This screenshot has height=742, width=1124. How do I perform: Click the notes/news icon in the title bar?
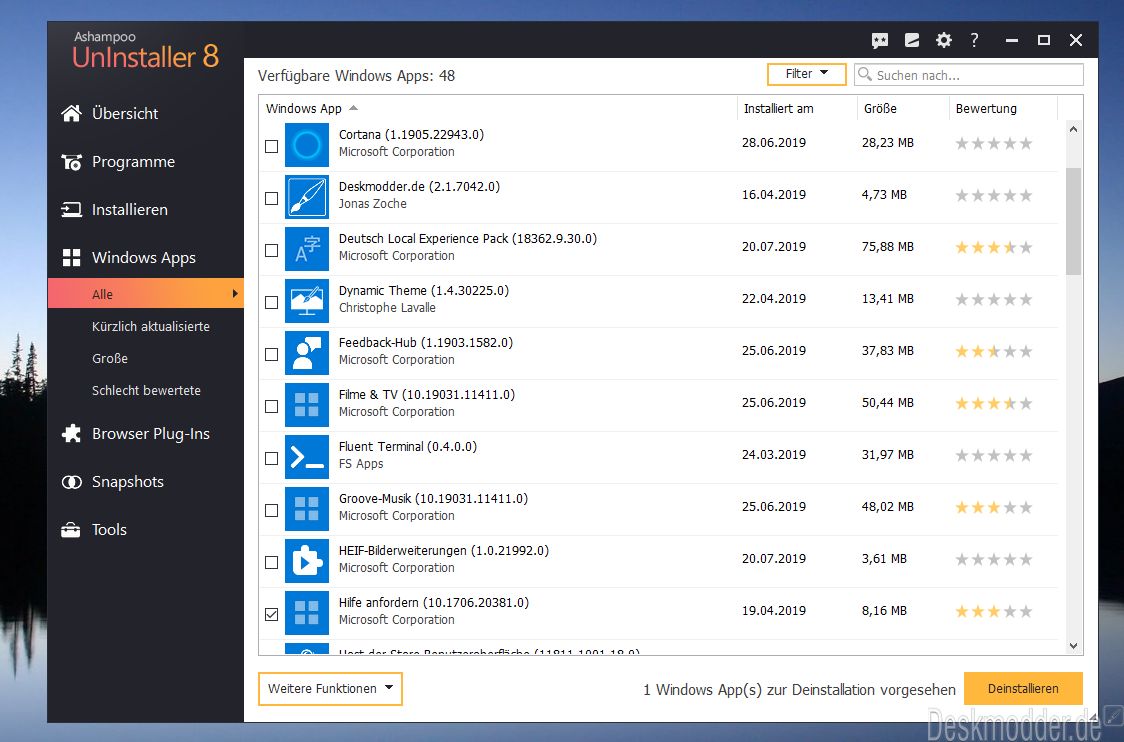[912, 40]
